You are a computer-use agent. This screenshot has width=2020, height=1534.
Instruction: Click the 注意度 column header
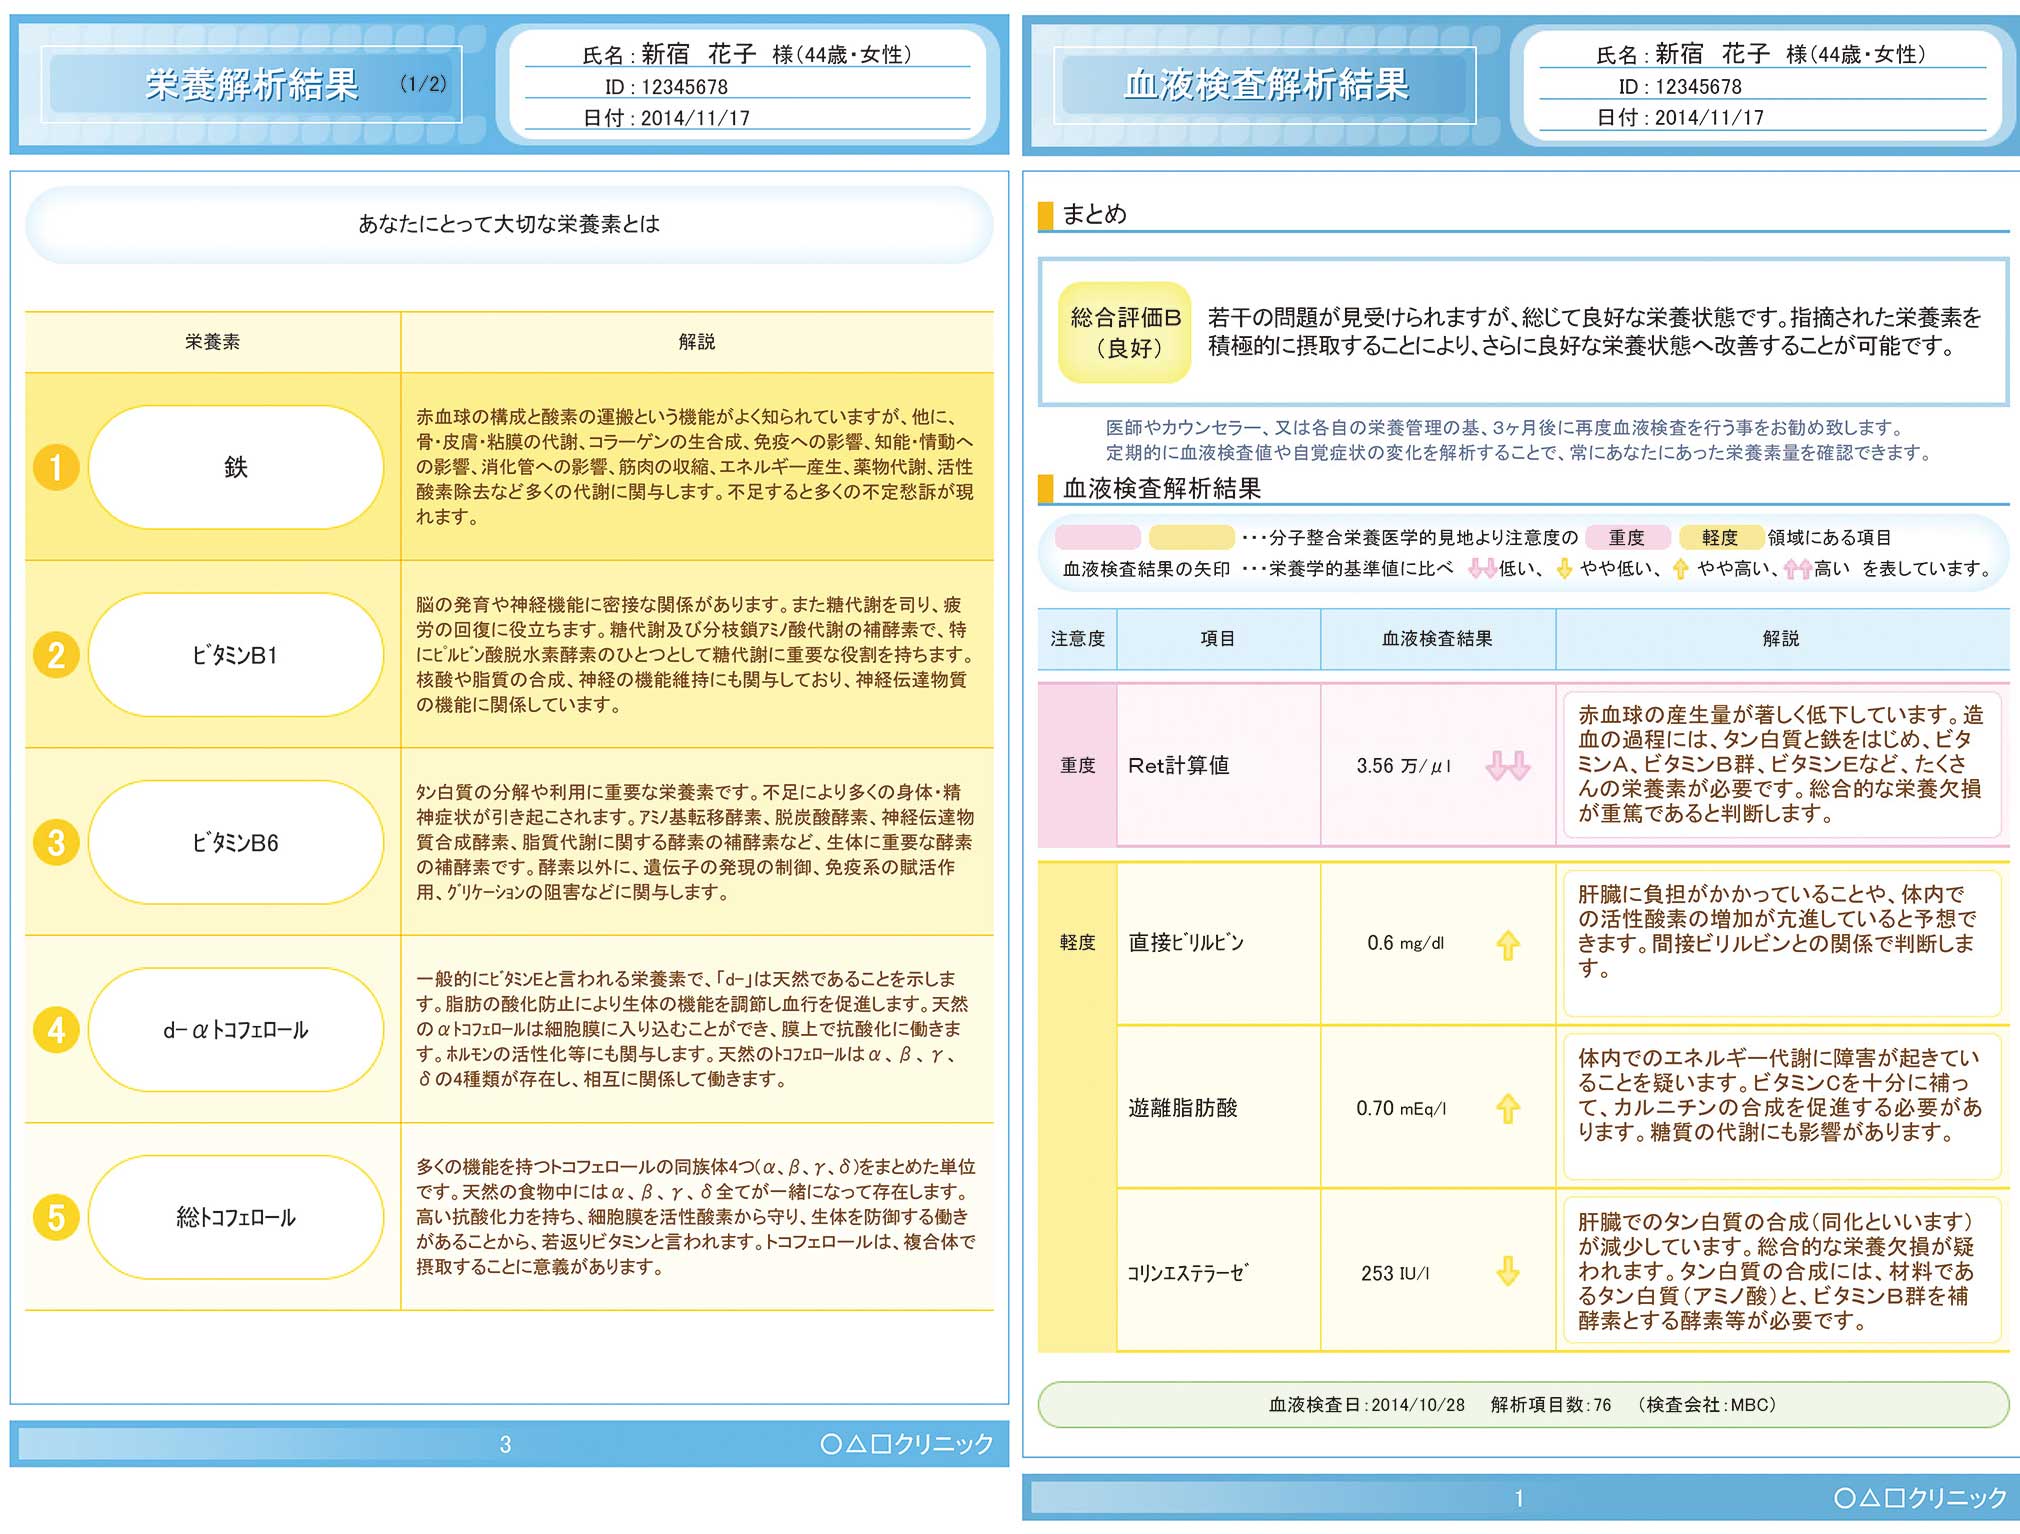click(1077, 638)
